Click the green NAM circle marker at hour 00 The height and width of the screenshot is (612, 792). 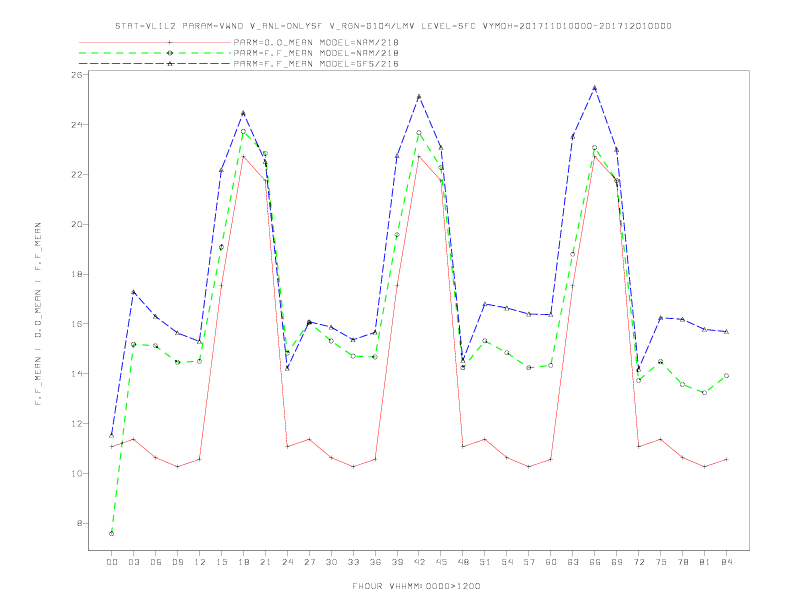click(112, 534)
